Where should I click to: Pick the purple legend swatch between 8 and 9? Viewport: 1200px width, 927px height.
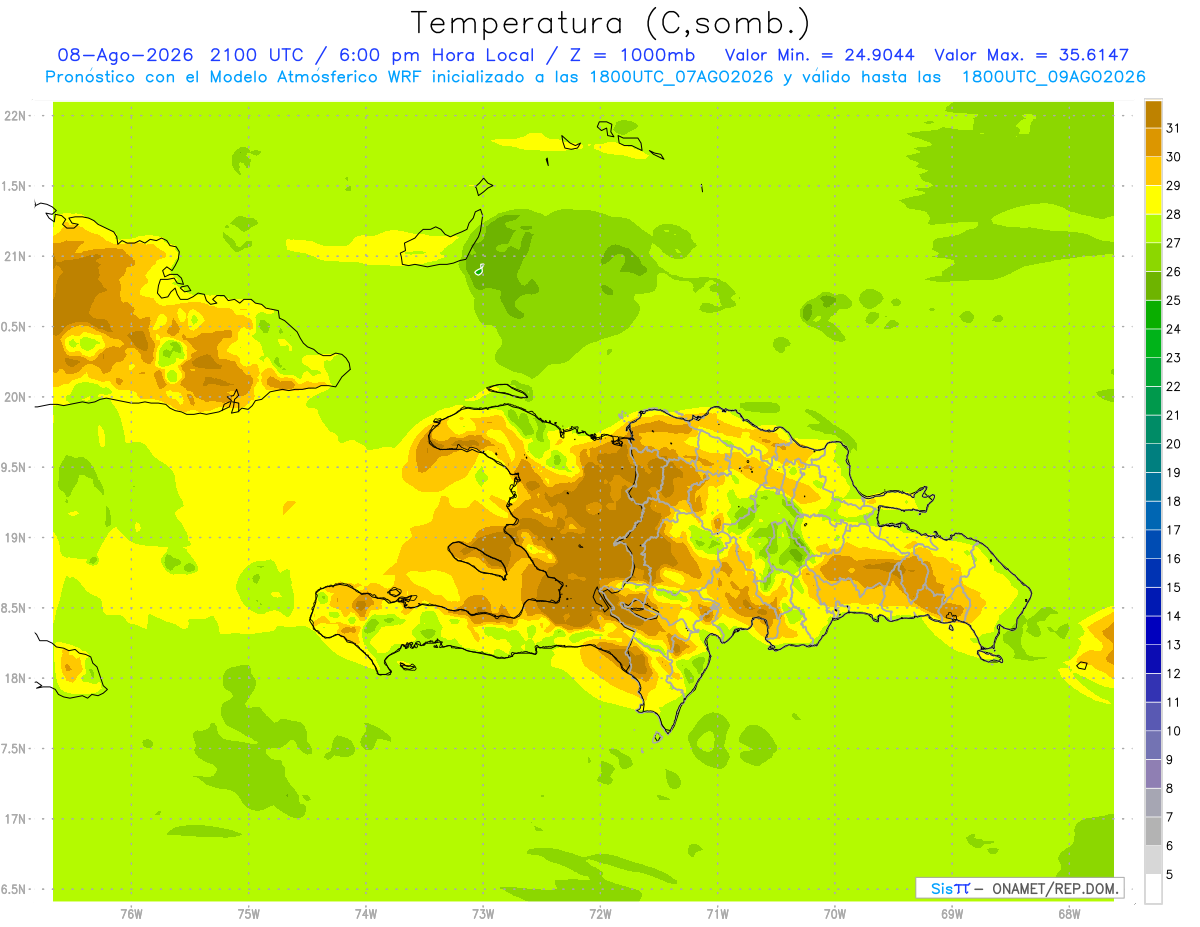click(x=1153, y=774)
